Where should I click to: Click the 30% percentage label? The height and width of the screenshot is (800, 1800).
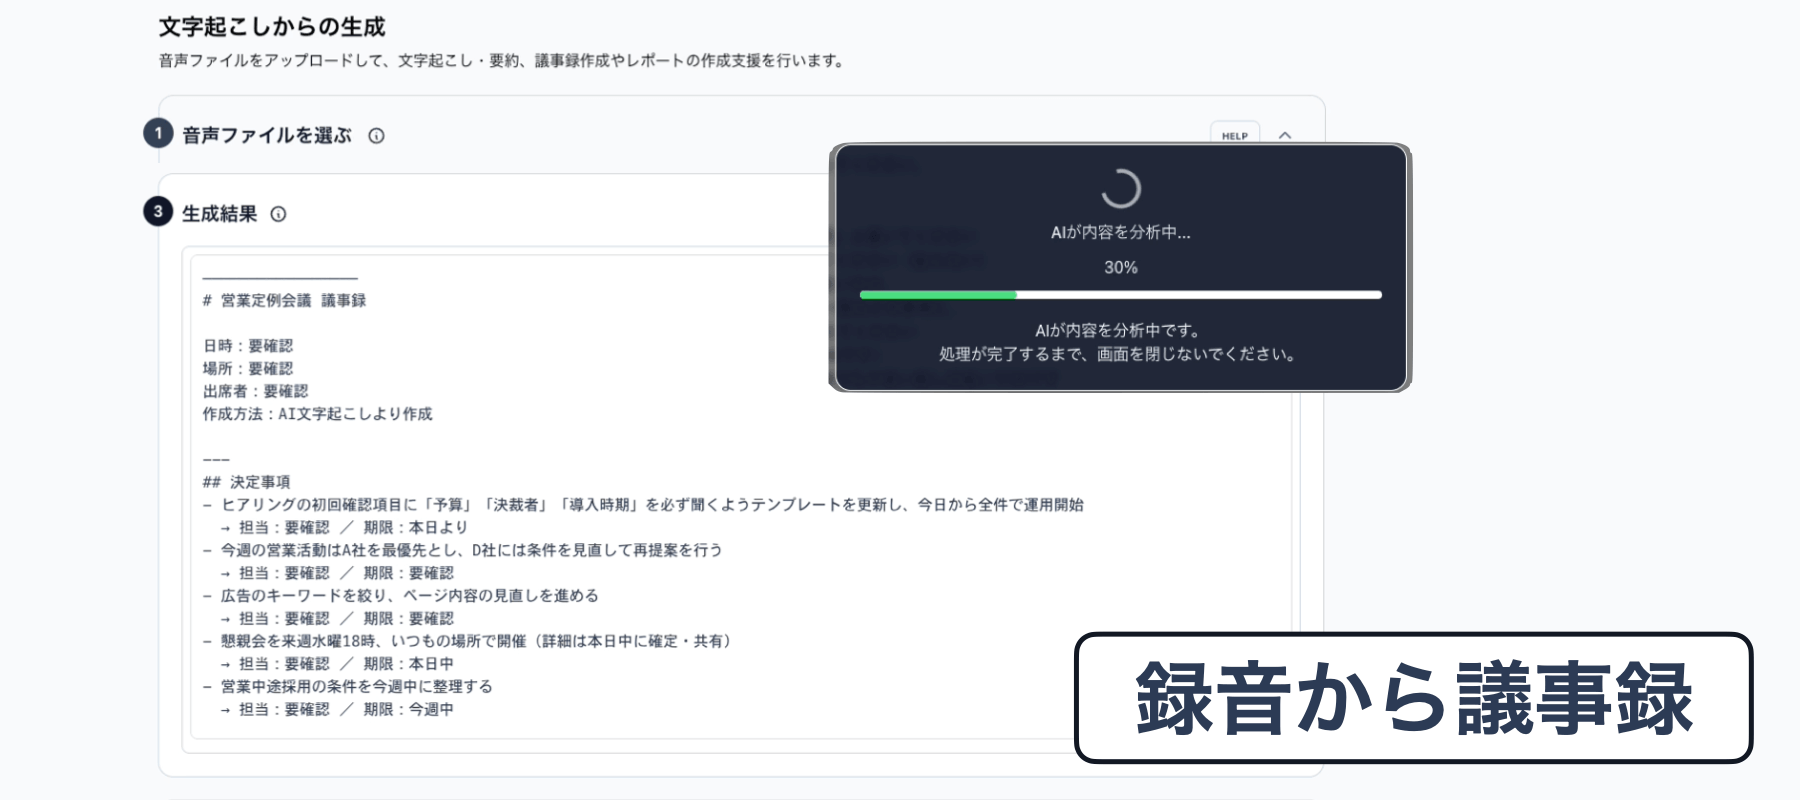click(1121, 268)
